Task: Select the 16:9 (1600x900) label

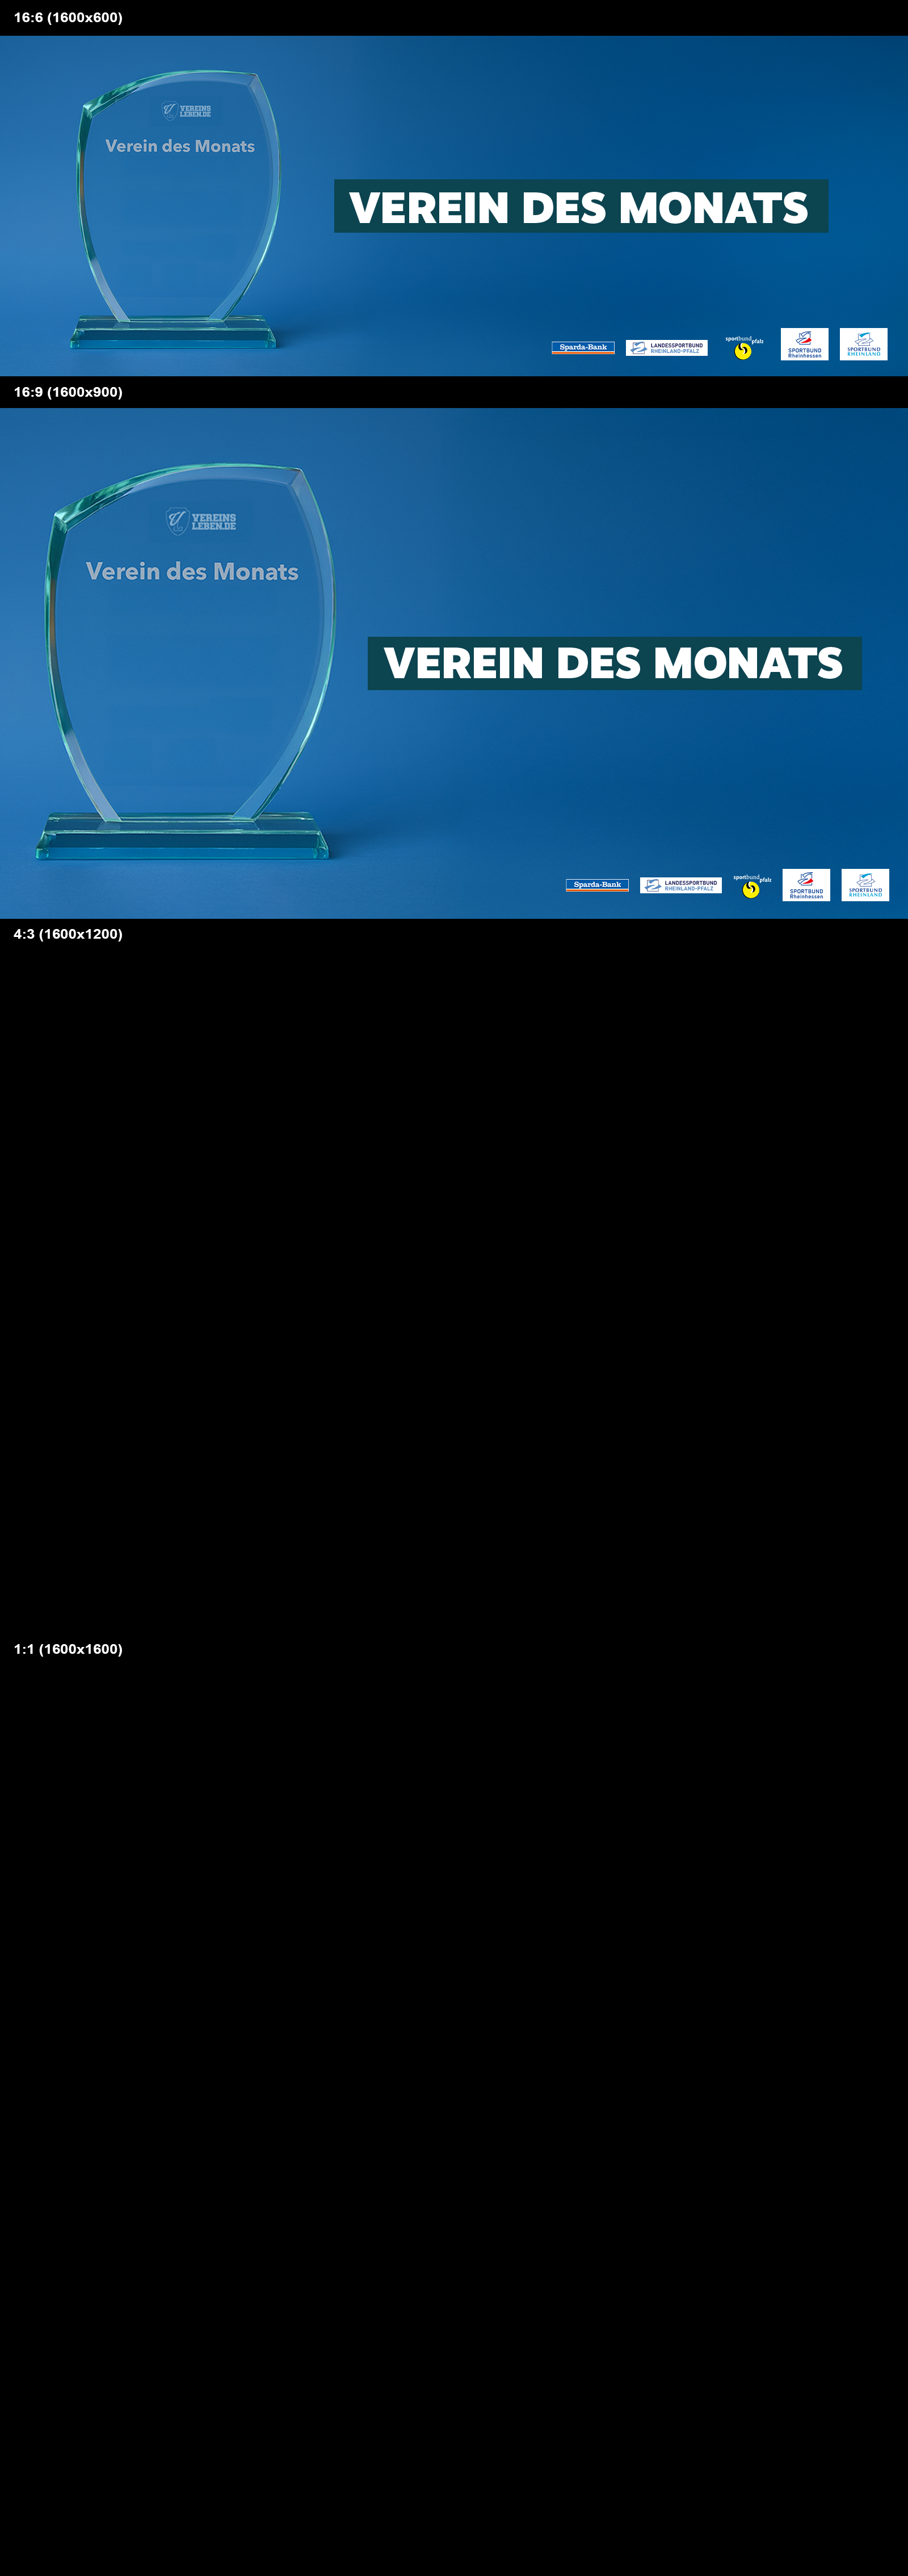Action: [x=68, y=392]
